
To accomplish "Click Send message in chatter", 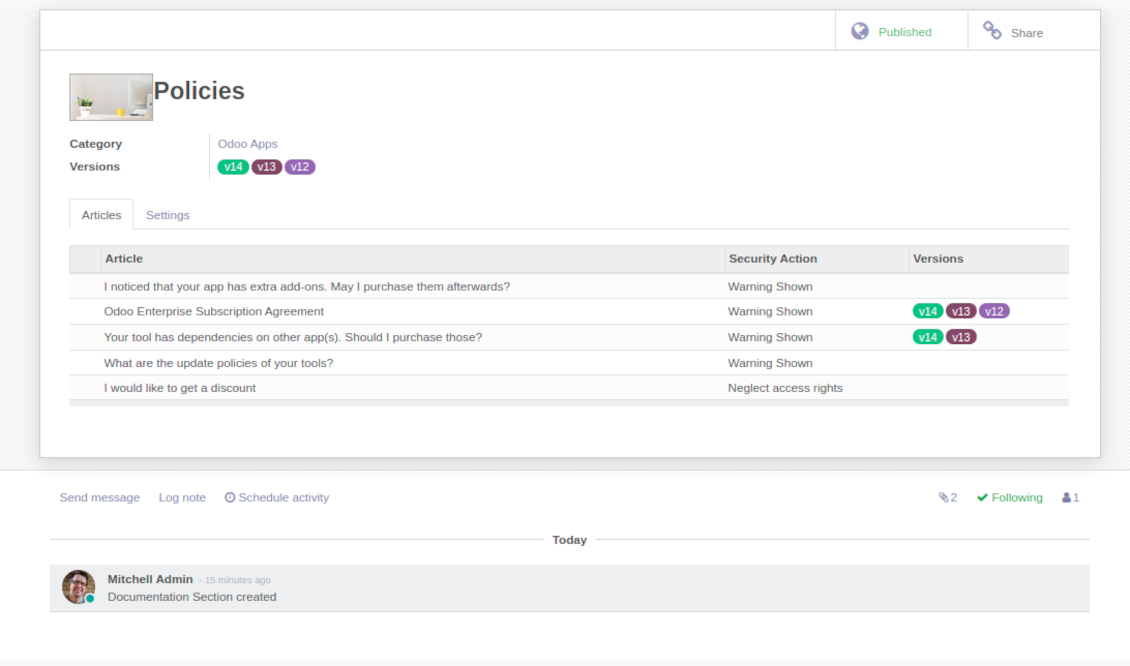I will coord(99,497).
